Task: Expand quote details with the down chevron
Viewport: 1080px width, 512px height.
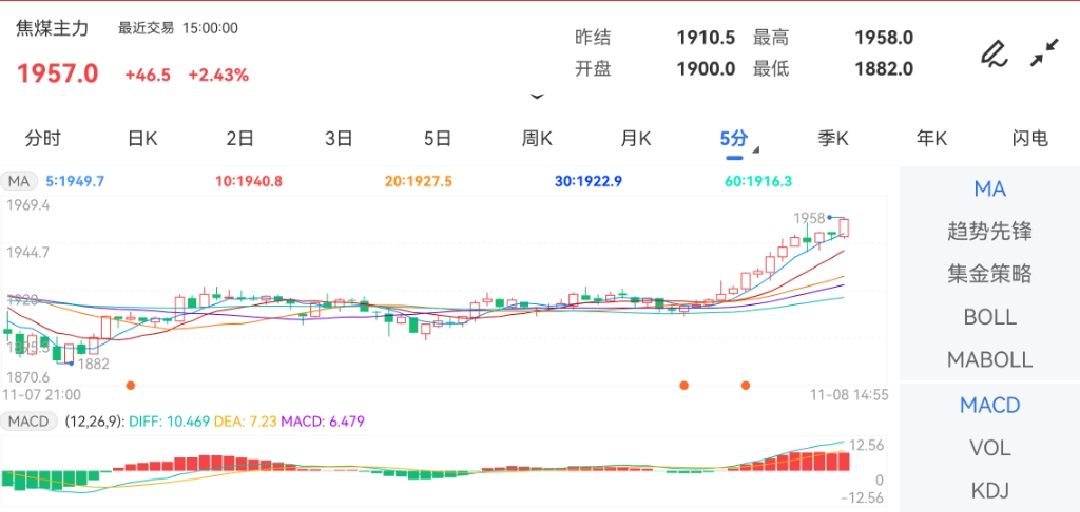Action: click(x=537, y=97)
